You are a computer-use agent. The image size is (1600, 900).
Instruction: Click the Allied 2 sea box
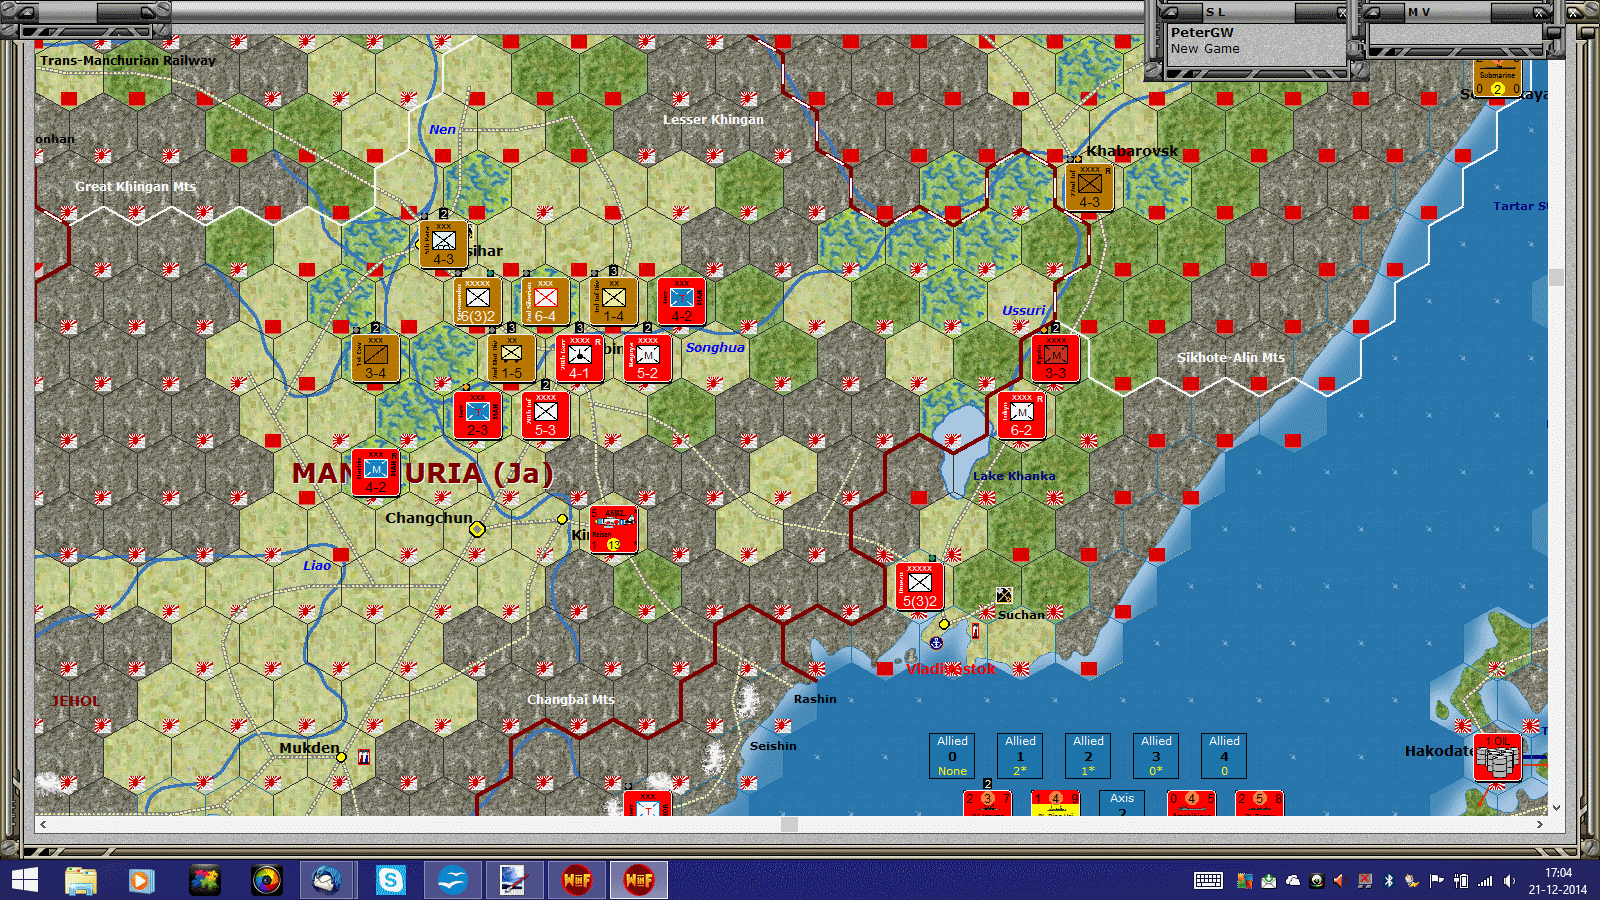coord(1088,756)
